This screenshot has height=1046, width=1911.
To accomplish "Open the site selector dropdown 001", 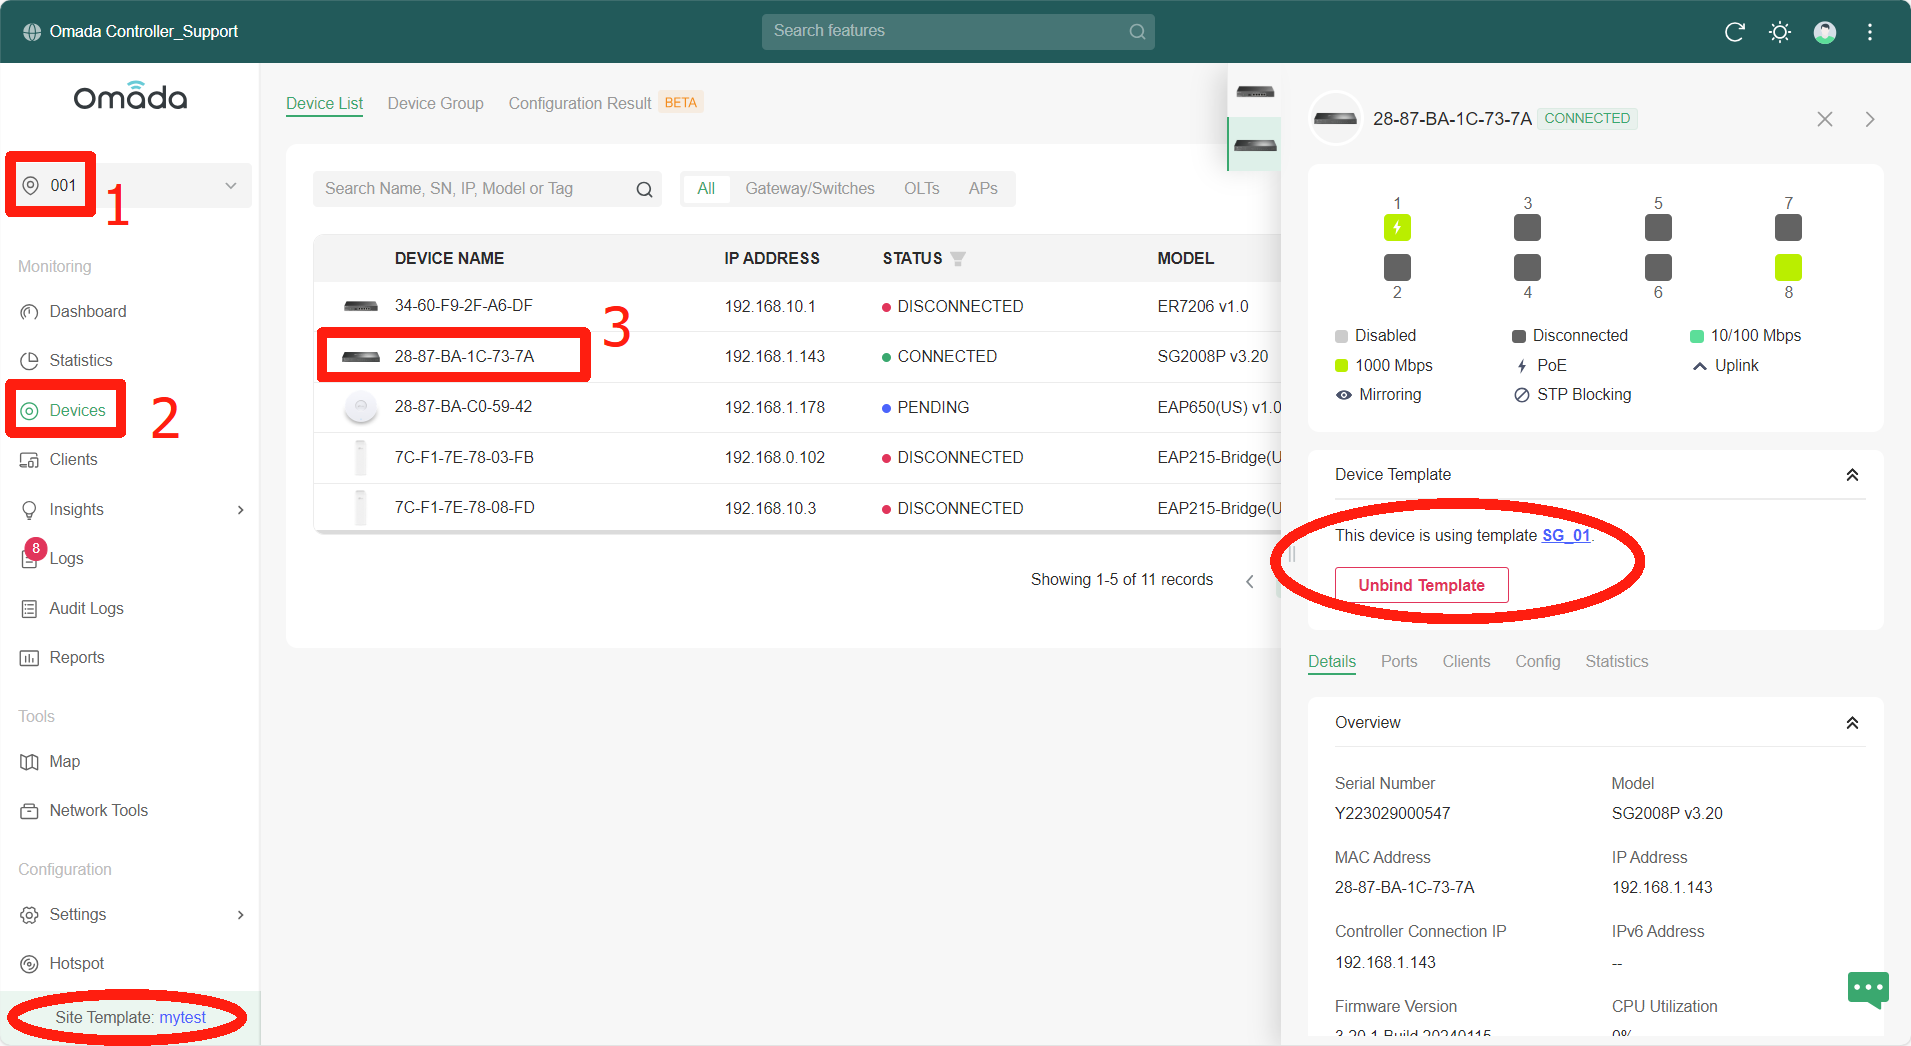I will pos(130,185).
